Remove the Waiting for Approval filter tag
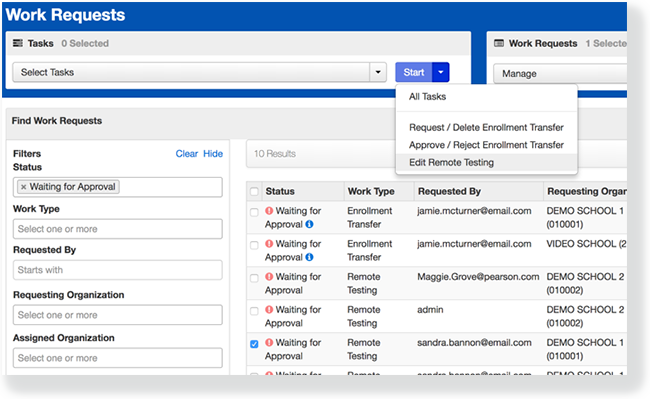650x399 pixels. pos(24,187)
